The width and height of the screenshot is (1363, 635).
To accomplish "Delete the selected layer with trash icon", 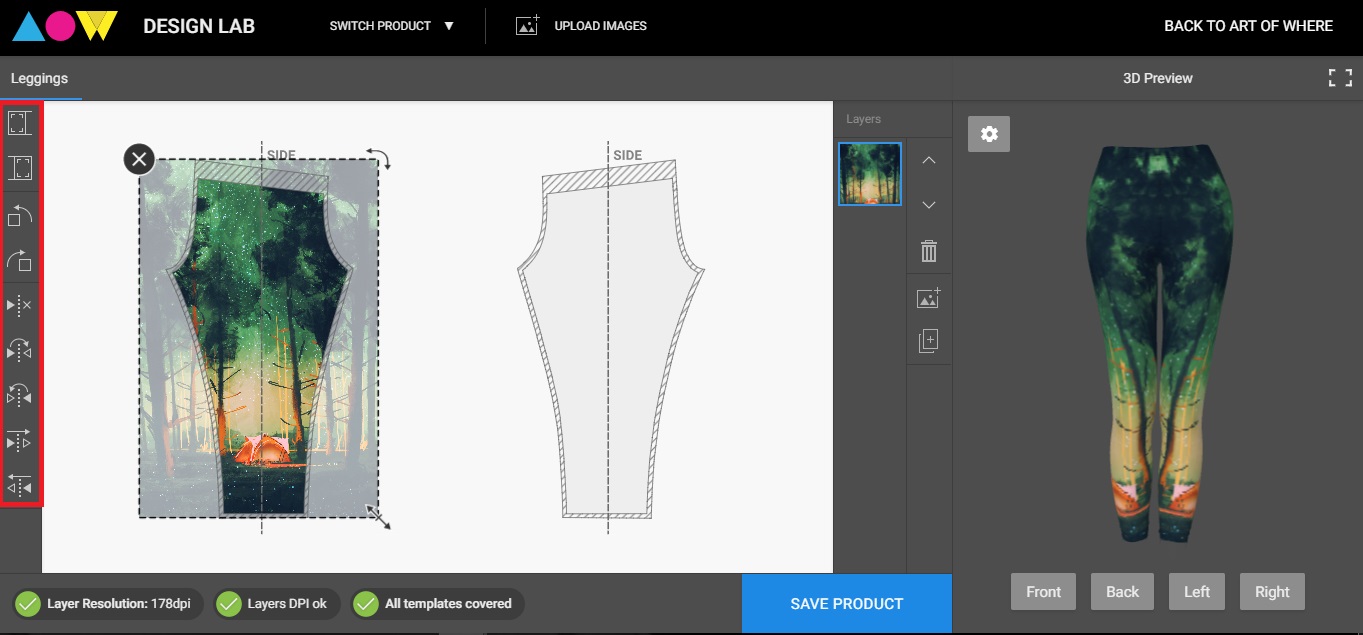I will pos(929,251).
